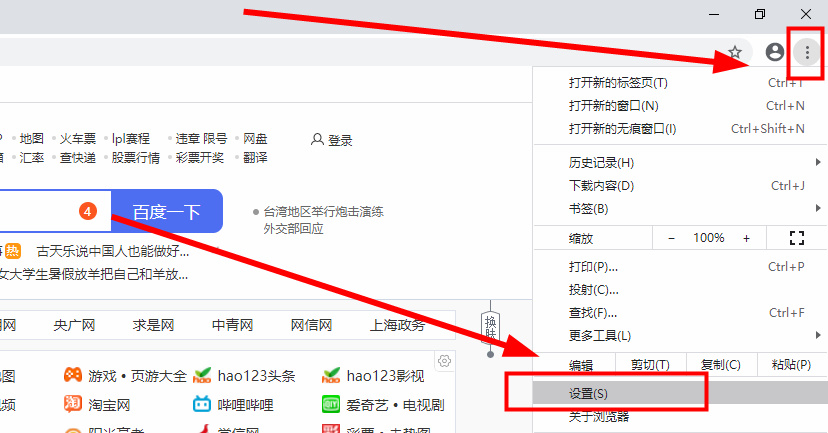Open 关于浏览器 menu item
The width and height of the screenshot is (828, 433).
coord(680,416)
